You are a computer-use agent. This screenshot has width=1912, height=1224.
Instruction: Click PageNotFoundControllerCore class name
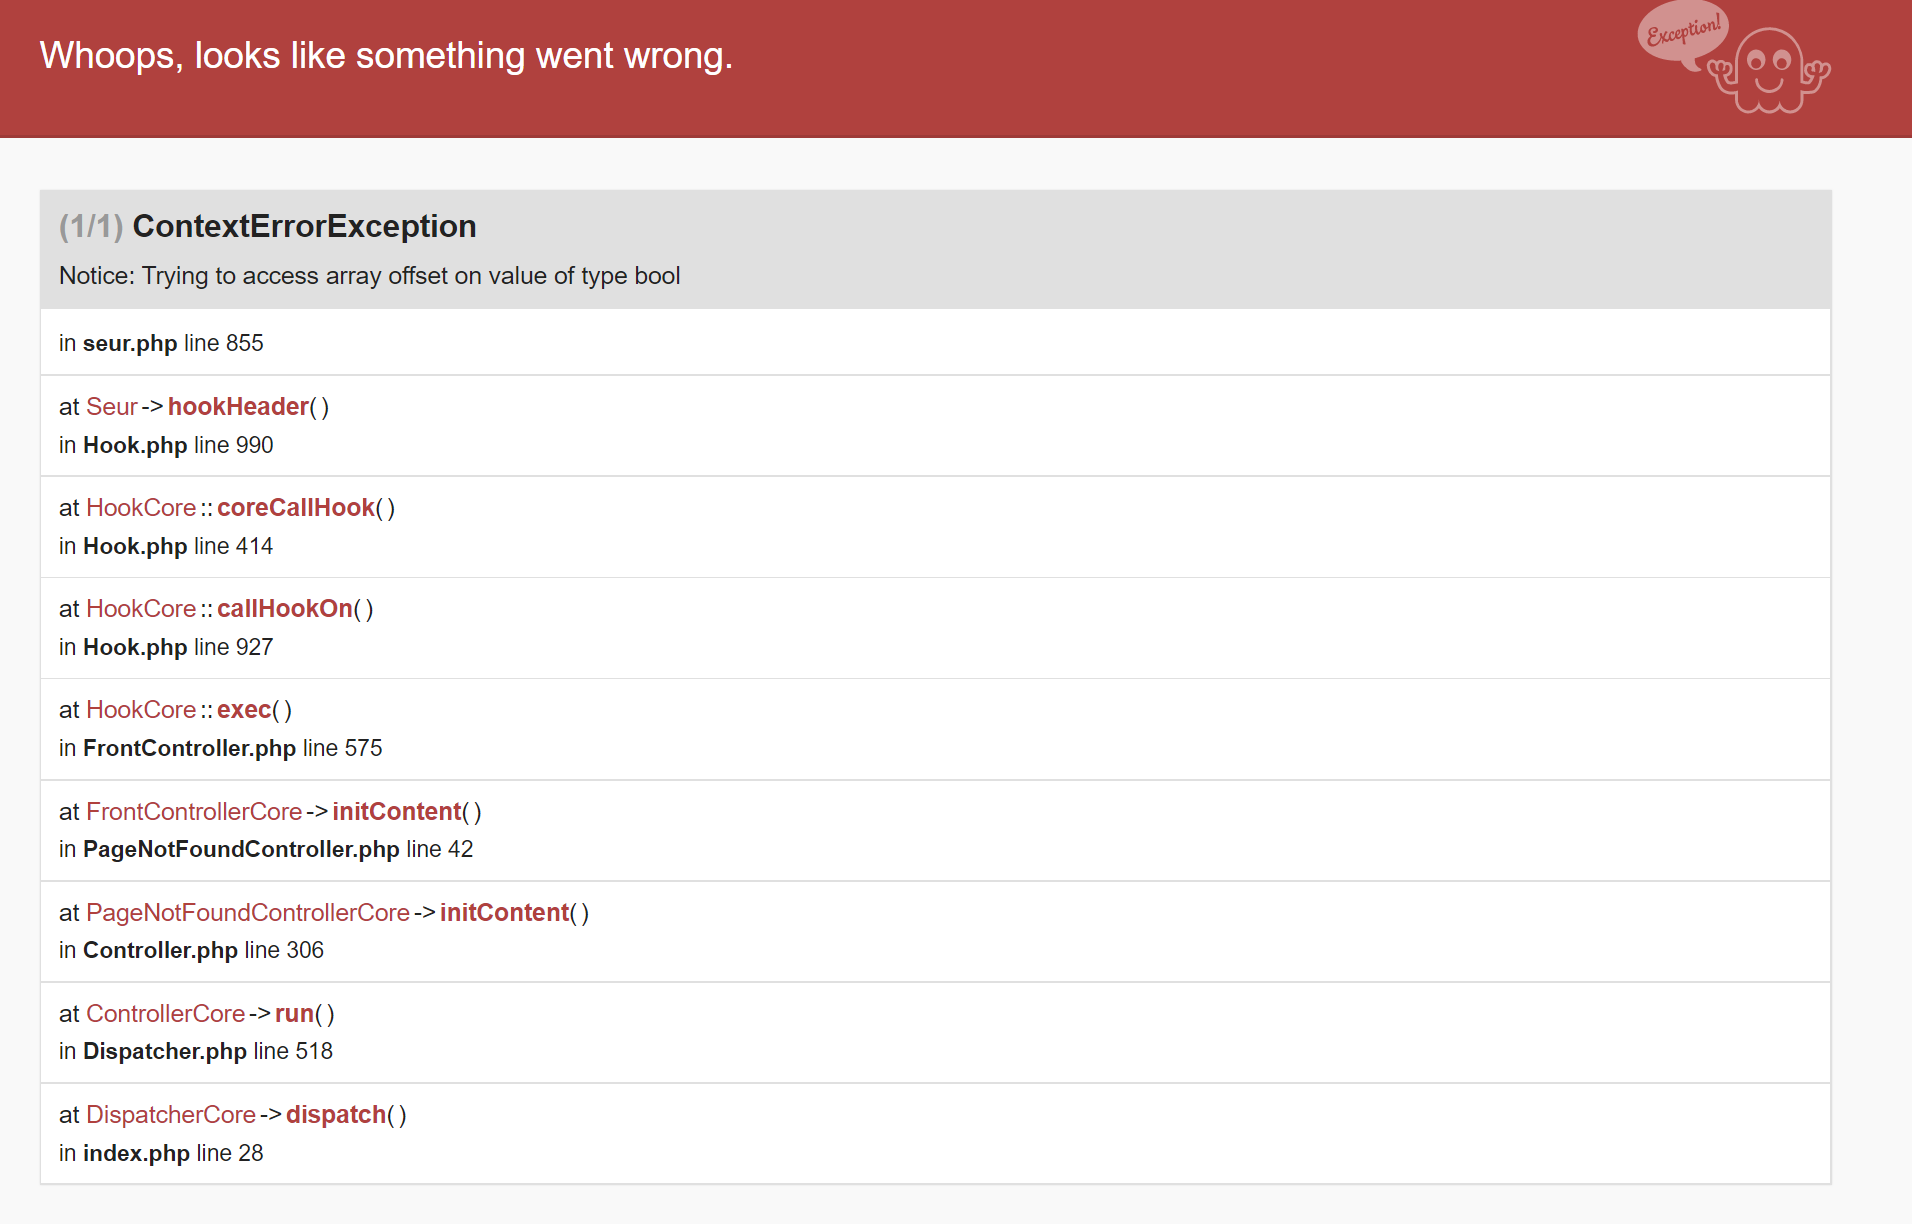(248, 913)
